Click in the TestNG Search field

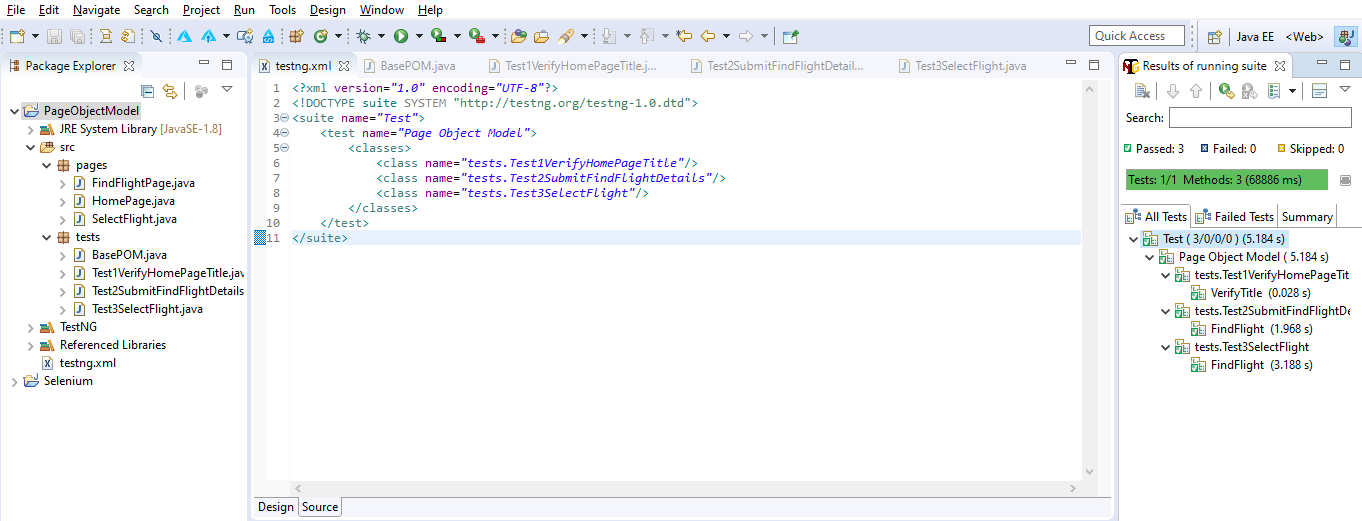[x=1259, y=118]
